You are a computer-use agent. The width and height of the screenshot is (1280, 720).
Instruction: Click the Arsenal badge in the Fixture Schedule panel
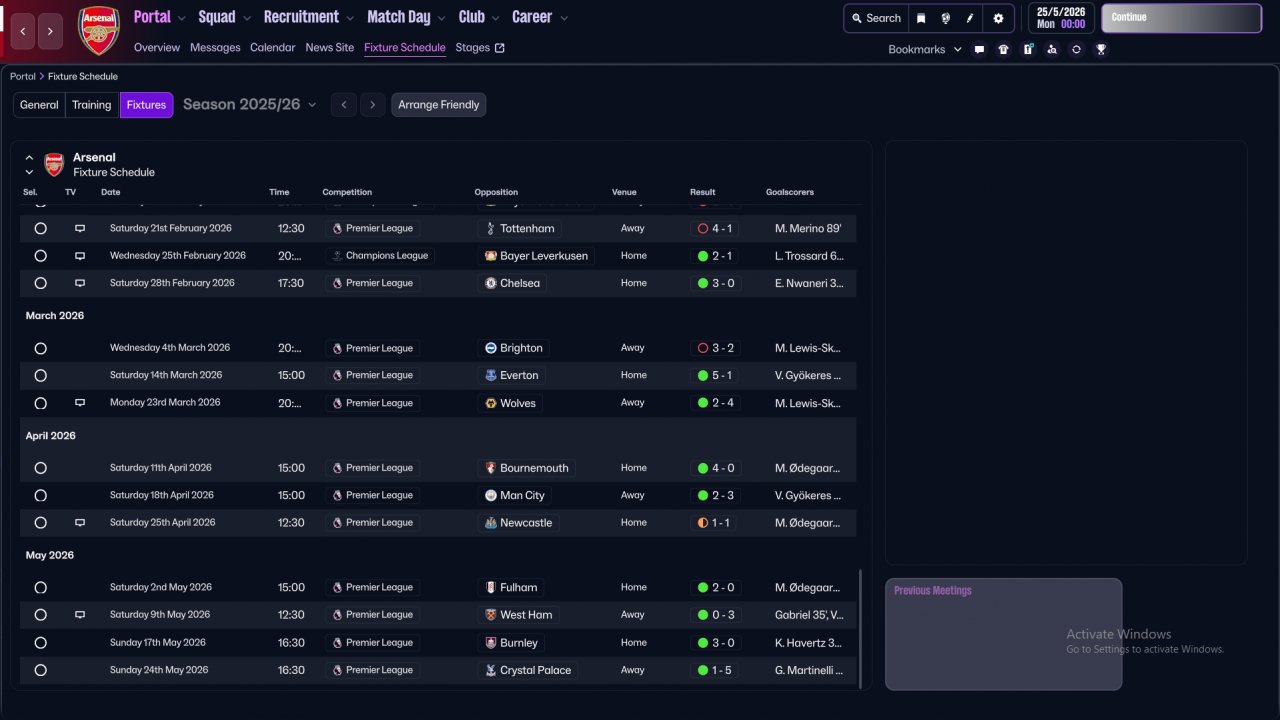click(54, 164)
